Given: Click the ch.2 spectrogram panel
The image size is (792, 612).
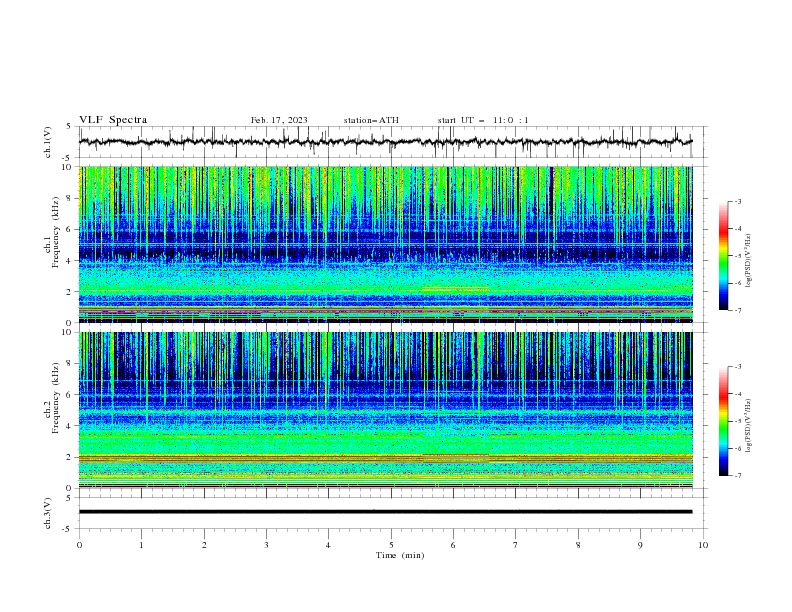Looking at the screenshot, I should pyautogui.click(x=386, y=410).
